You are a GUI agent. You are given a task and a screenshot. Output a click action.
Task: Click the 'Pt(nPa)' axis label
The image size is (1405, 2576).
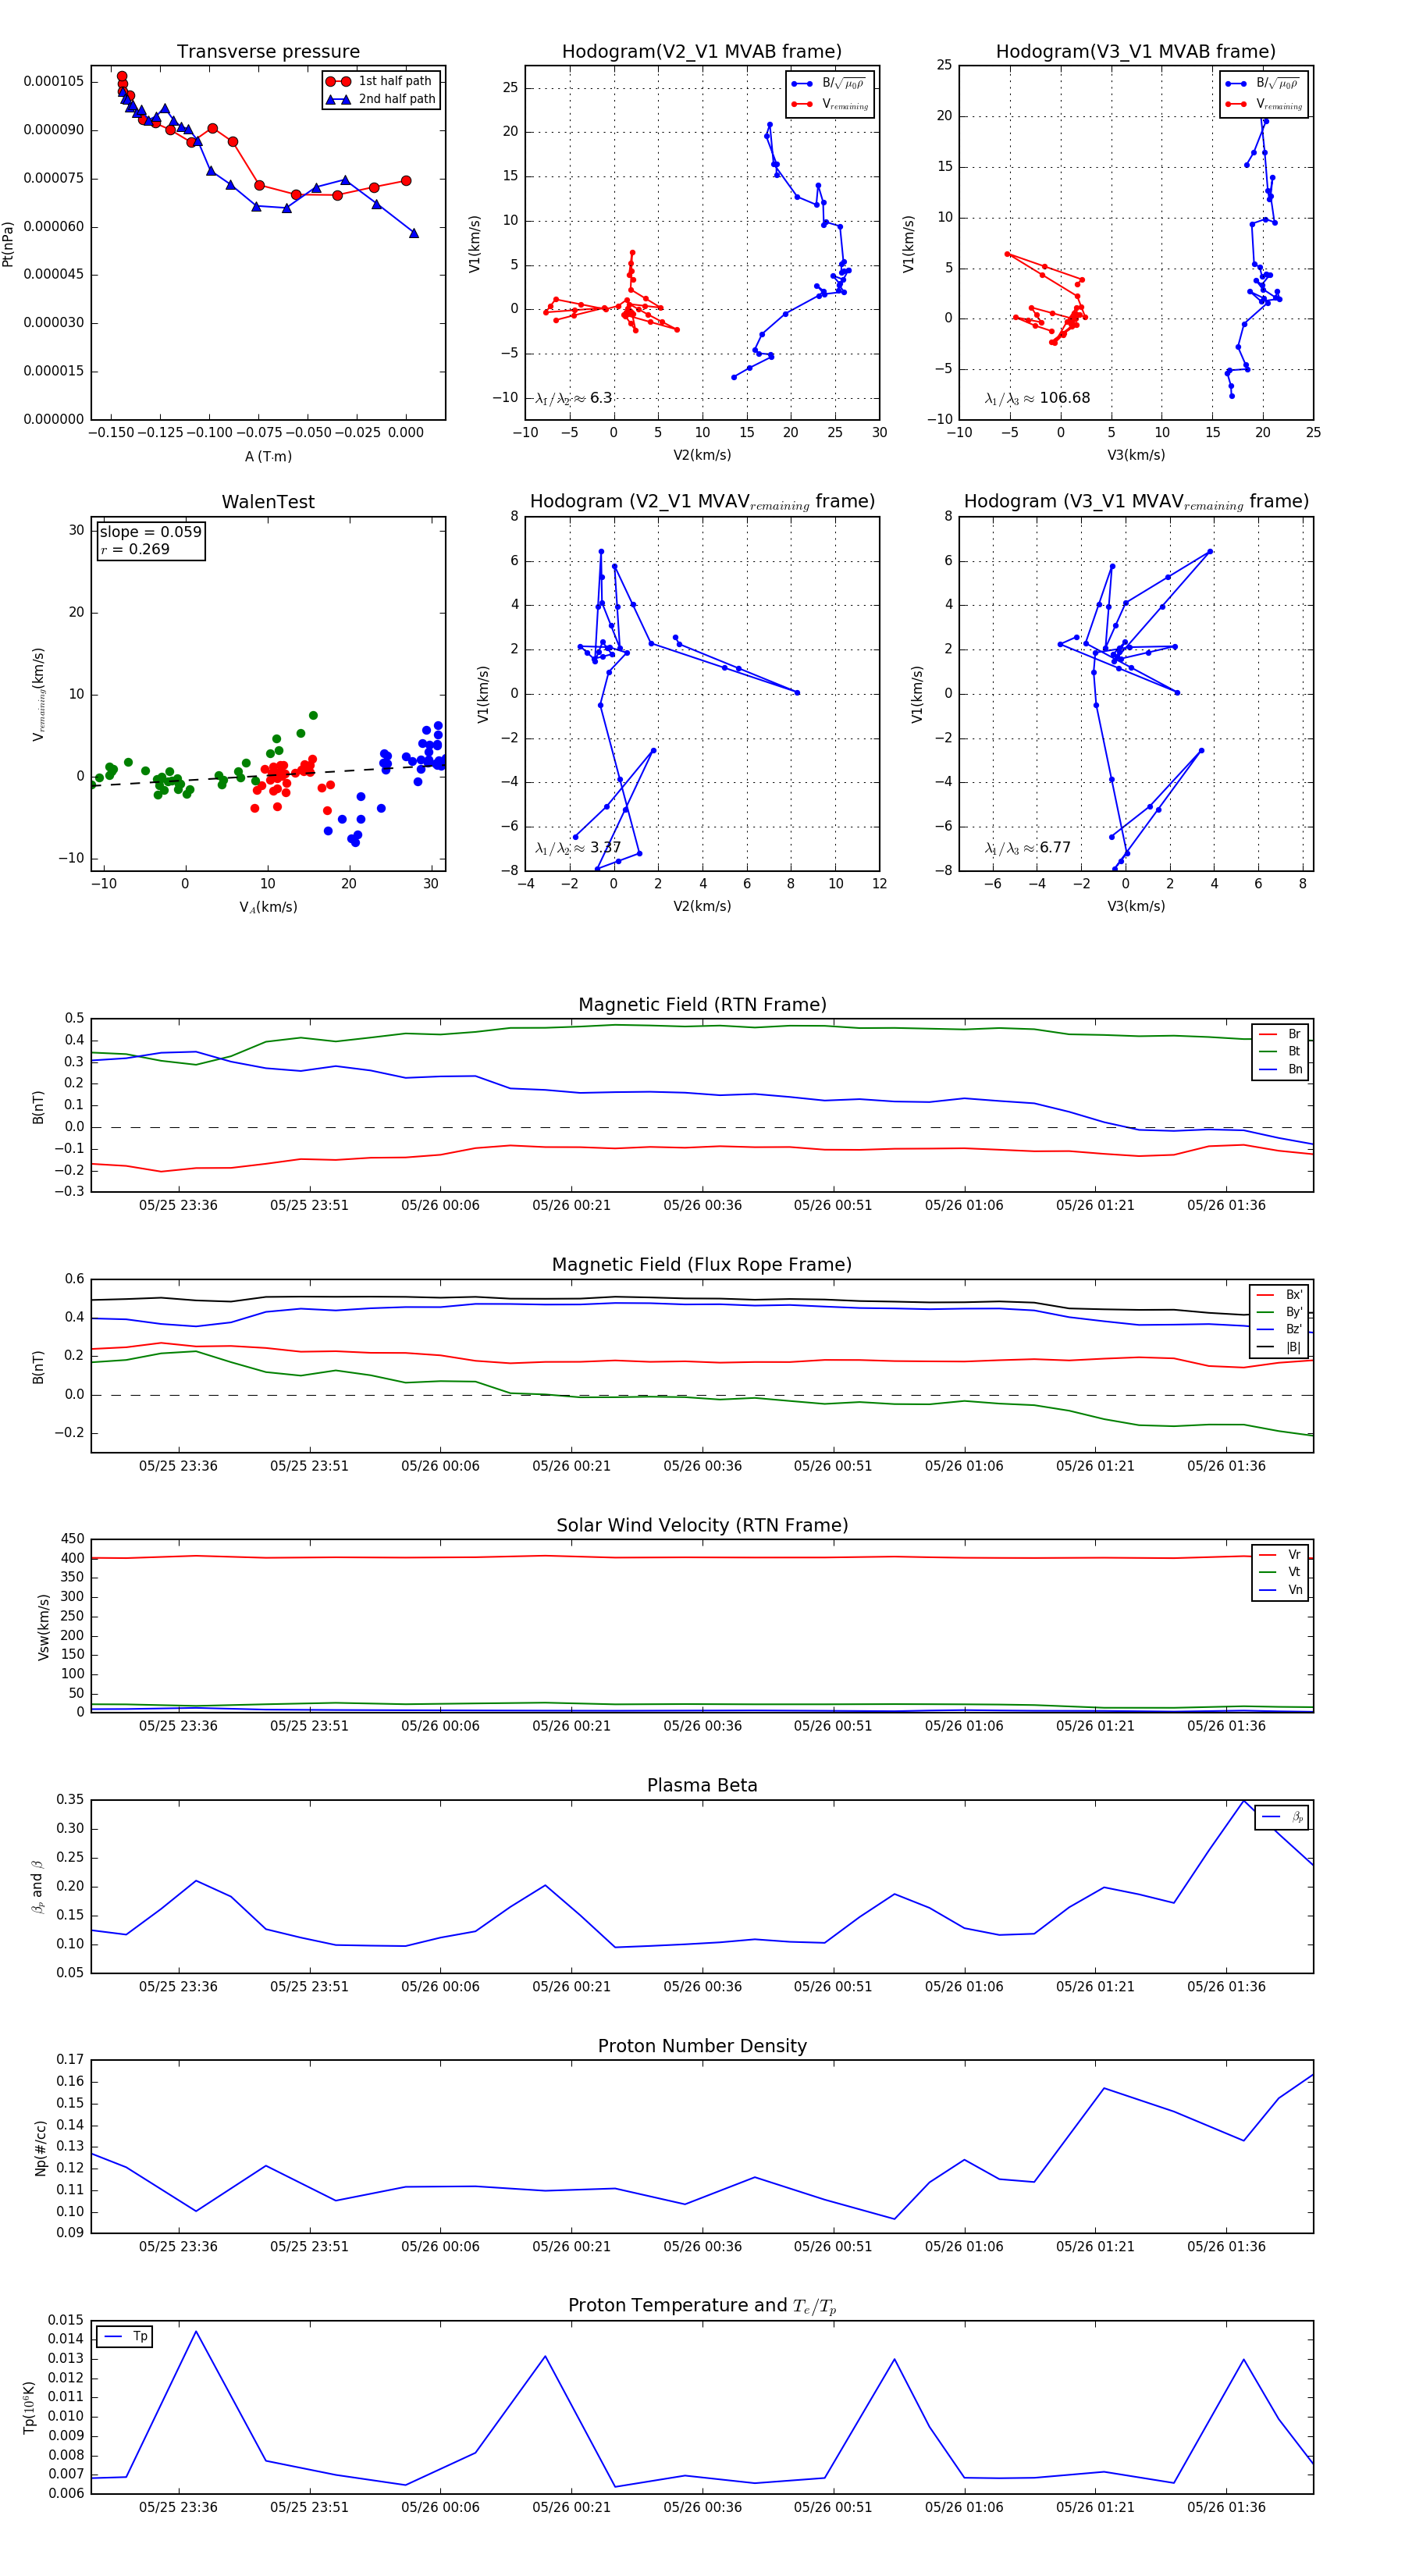coord(8,243)
